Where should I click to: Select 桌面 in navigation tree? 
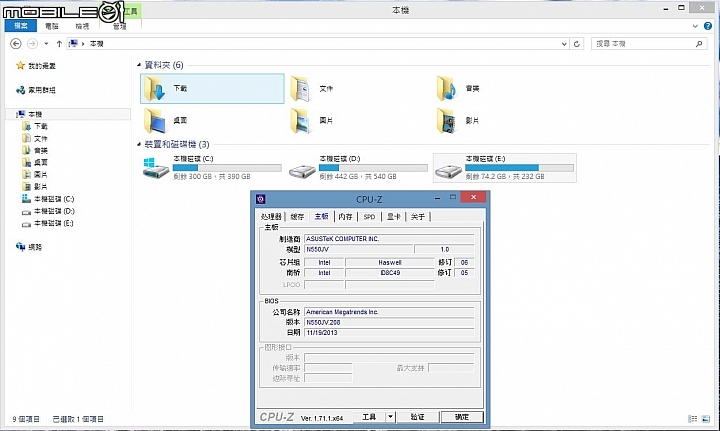coord(40,162)
